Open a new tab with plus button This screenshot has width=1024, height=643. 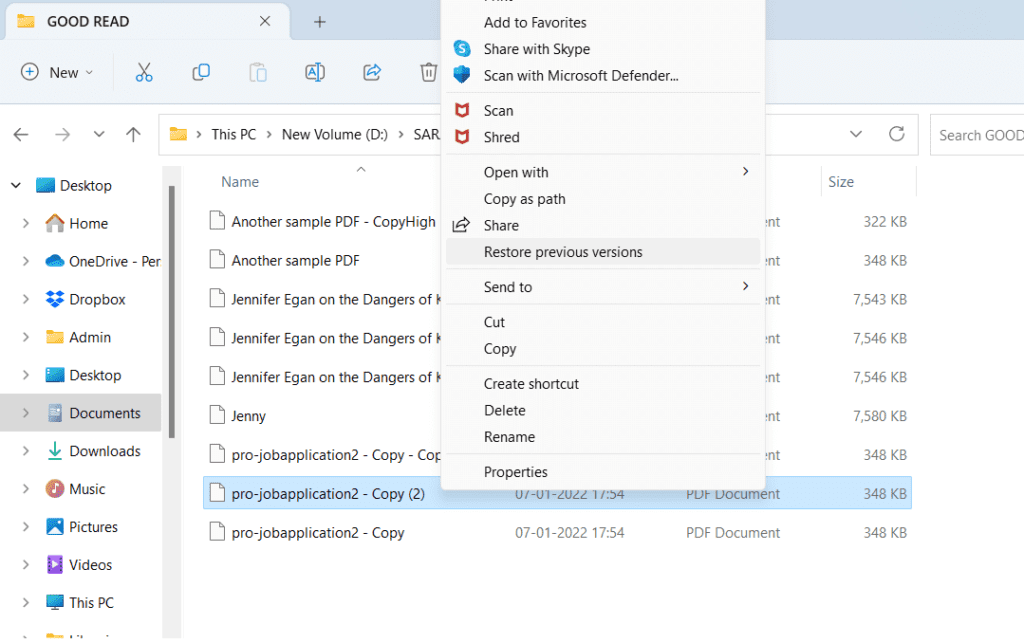(x=319, y=22)
